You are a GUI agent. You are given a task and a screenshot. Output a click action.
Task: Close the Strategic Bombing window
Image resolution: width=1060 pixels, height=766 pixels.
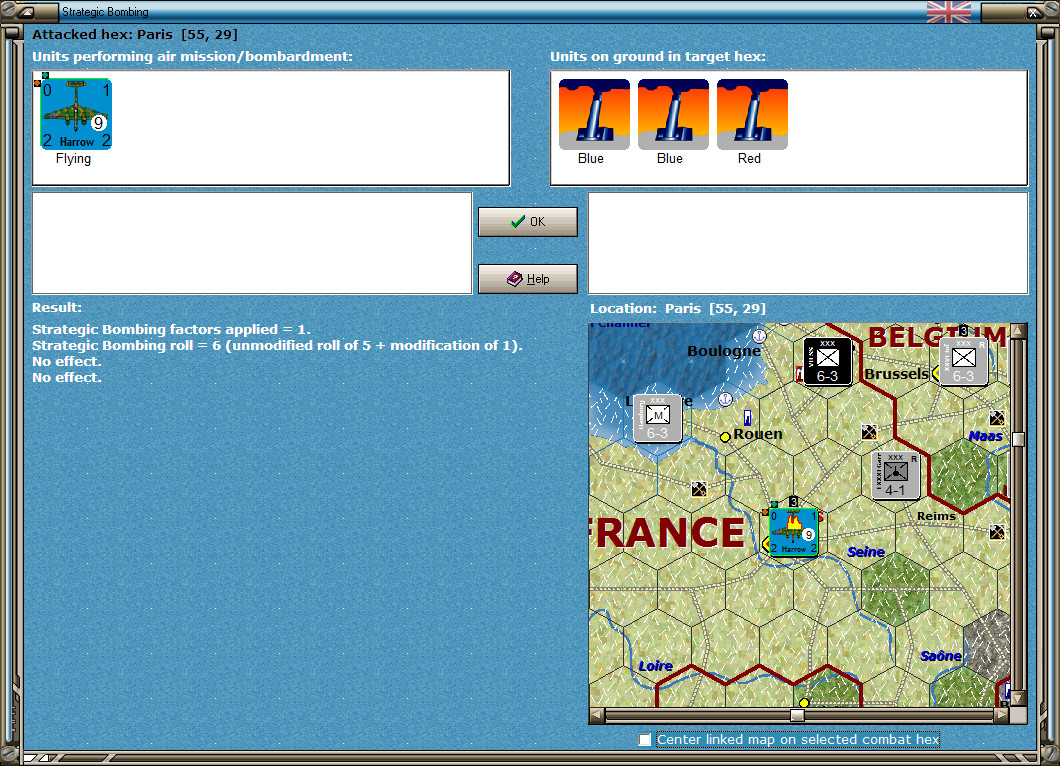tap(1034, 11)
